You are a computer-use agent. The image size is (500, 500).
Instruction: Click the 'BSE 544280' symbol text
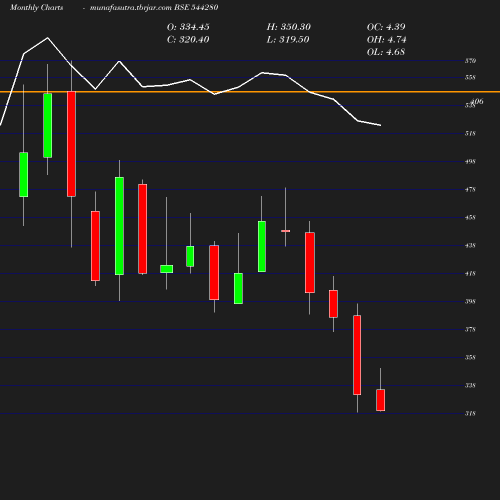(196, 7)
